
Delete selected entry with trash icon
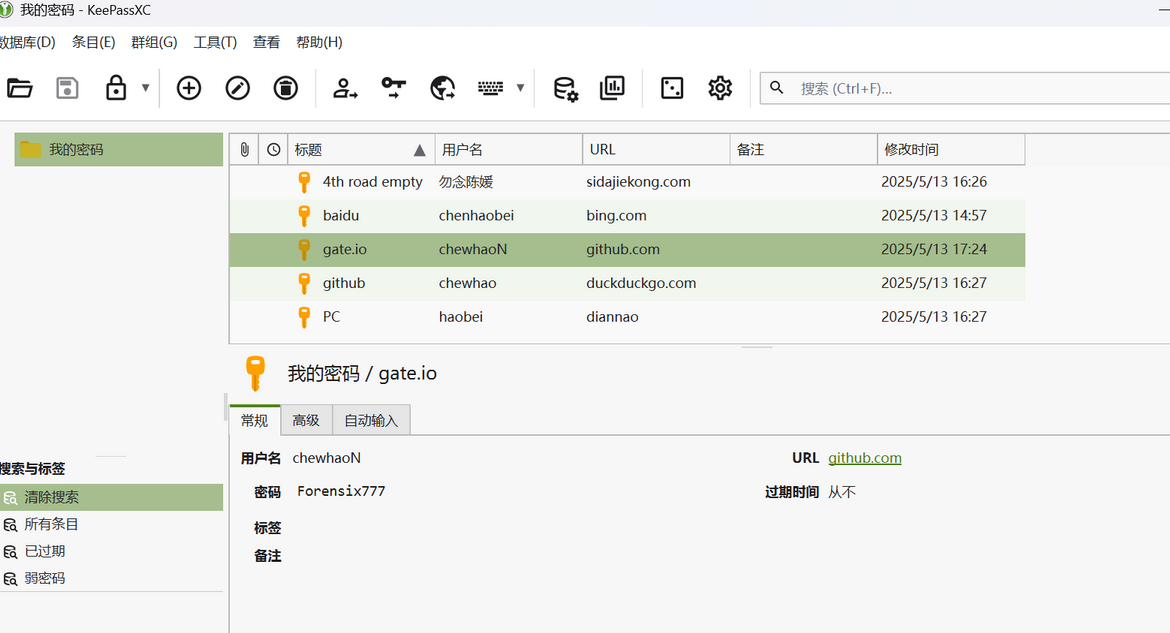point(286,88)
